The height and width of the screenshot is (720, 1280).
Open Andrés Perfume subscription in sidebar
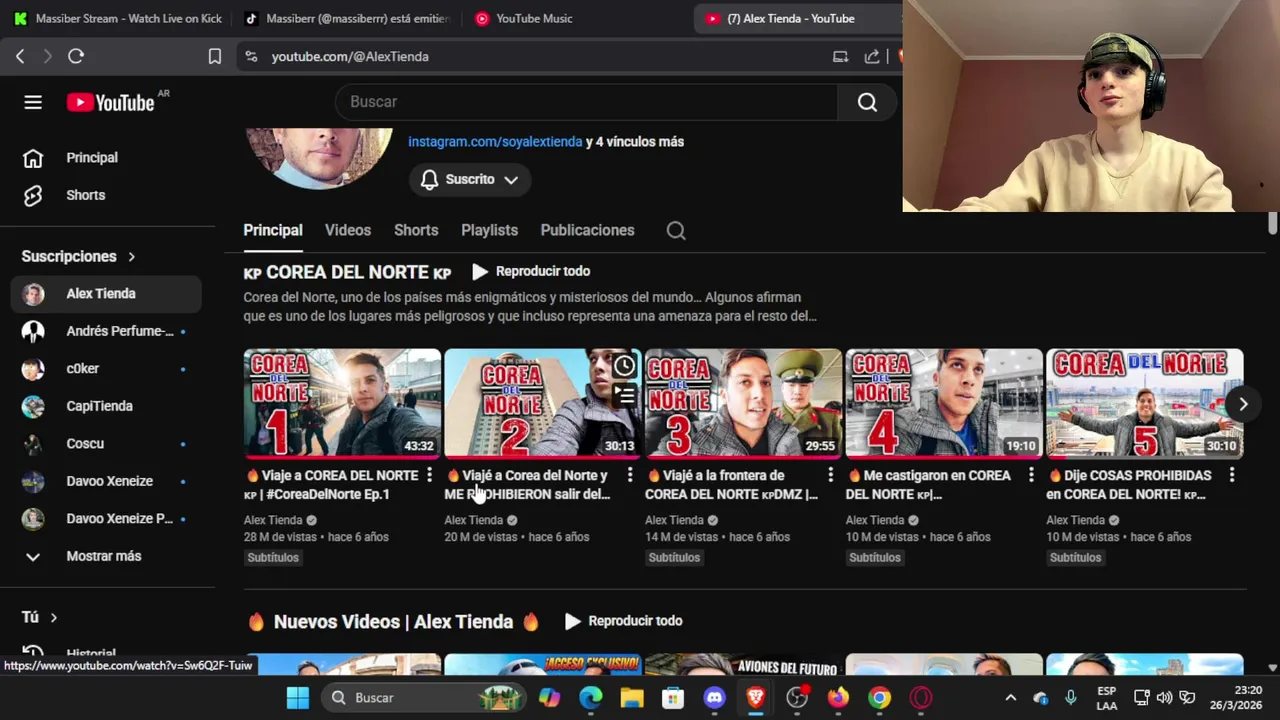[106, 331]
